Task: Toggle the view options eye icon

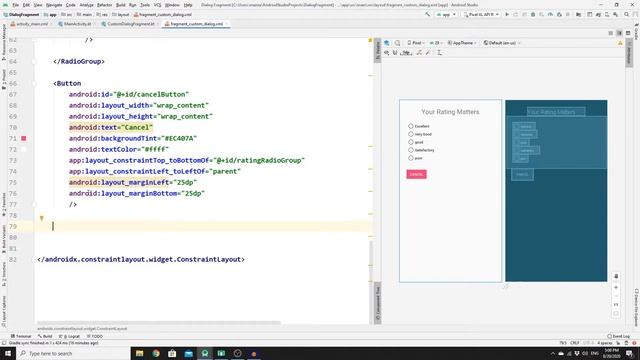Action: pyautogui.click(x=386, y=53)
